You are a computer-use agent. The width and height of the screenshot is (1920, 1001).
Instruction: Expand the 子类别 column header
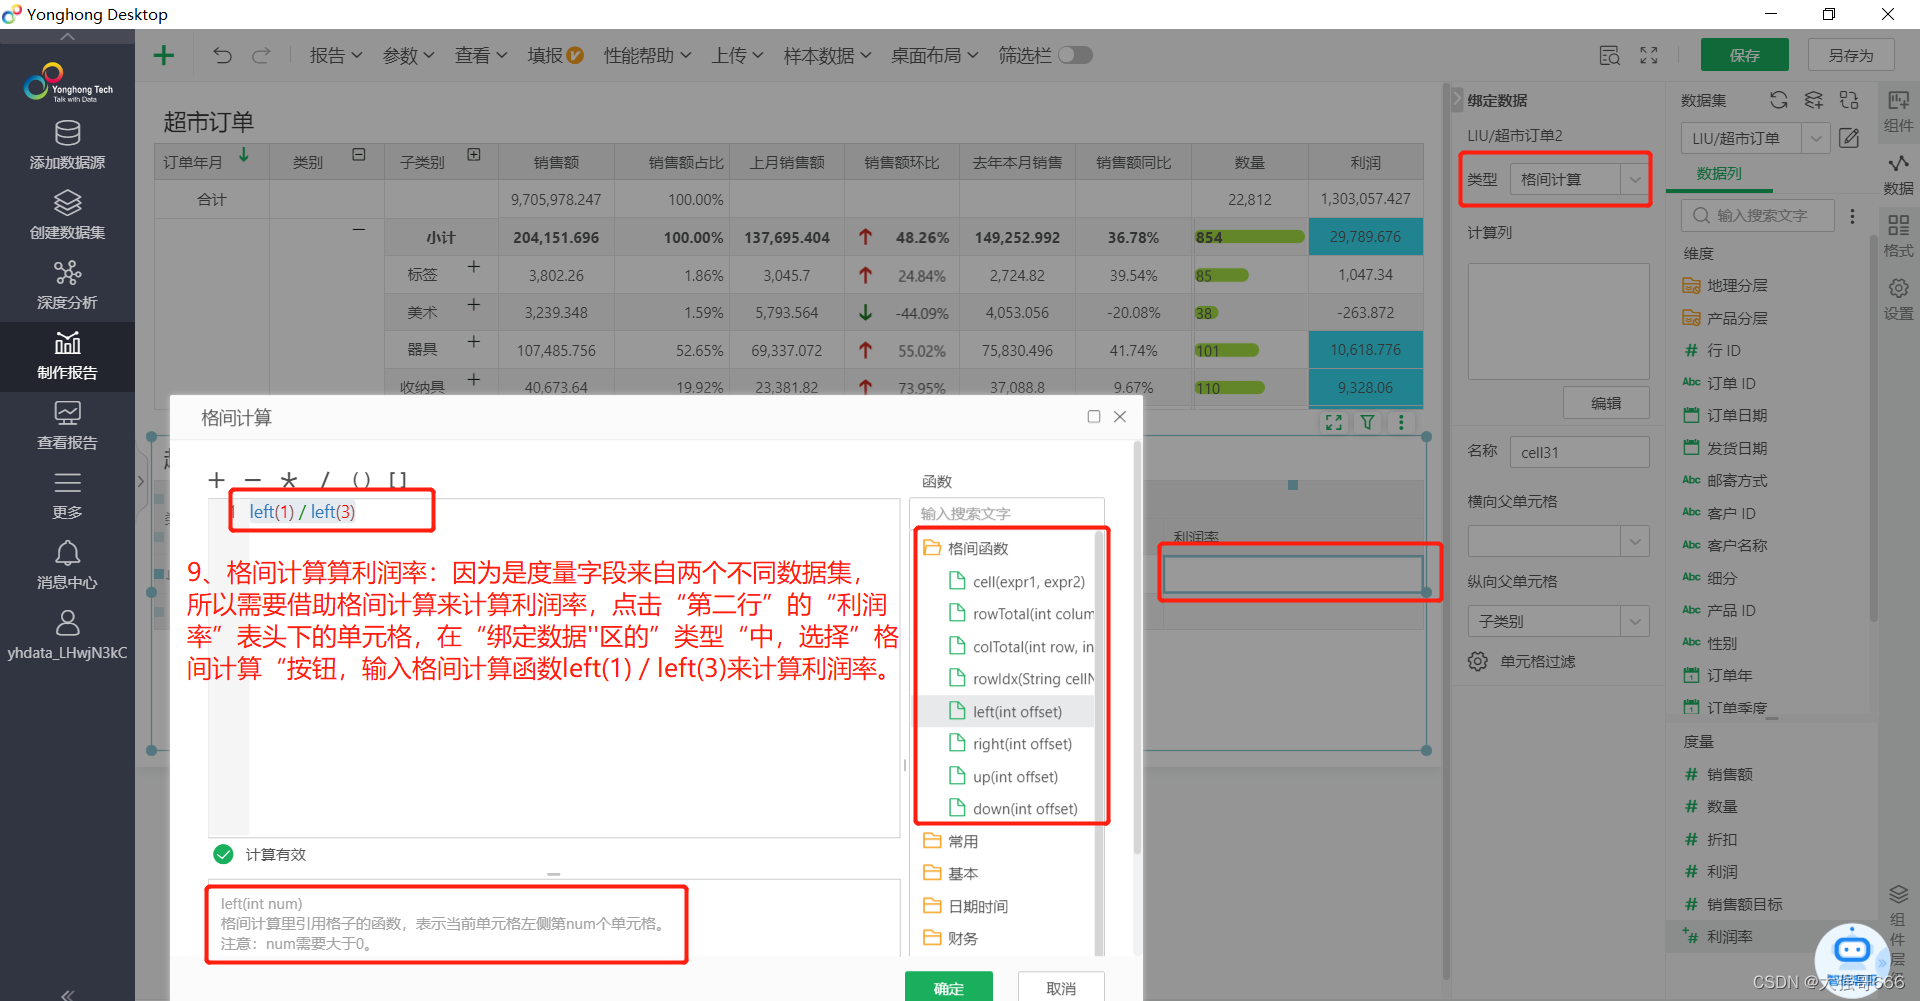474,155
